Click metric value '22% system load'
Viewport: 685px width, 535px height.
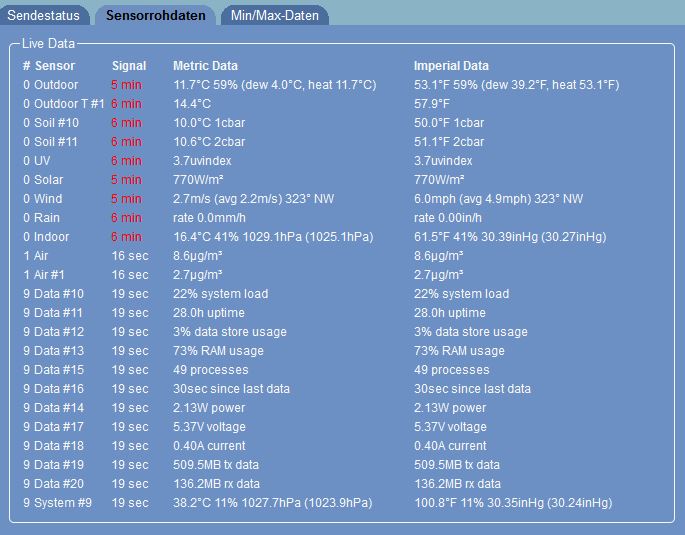221,294
